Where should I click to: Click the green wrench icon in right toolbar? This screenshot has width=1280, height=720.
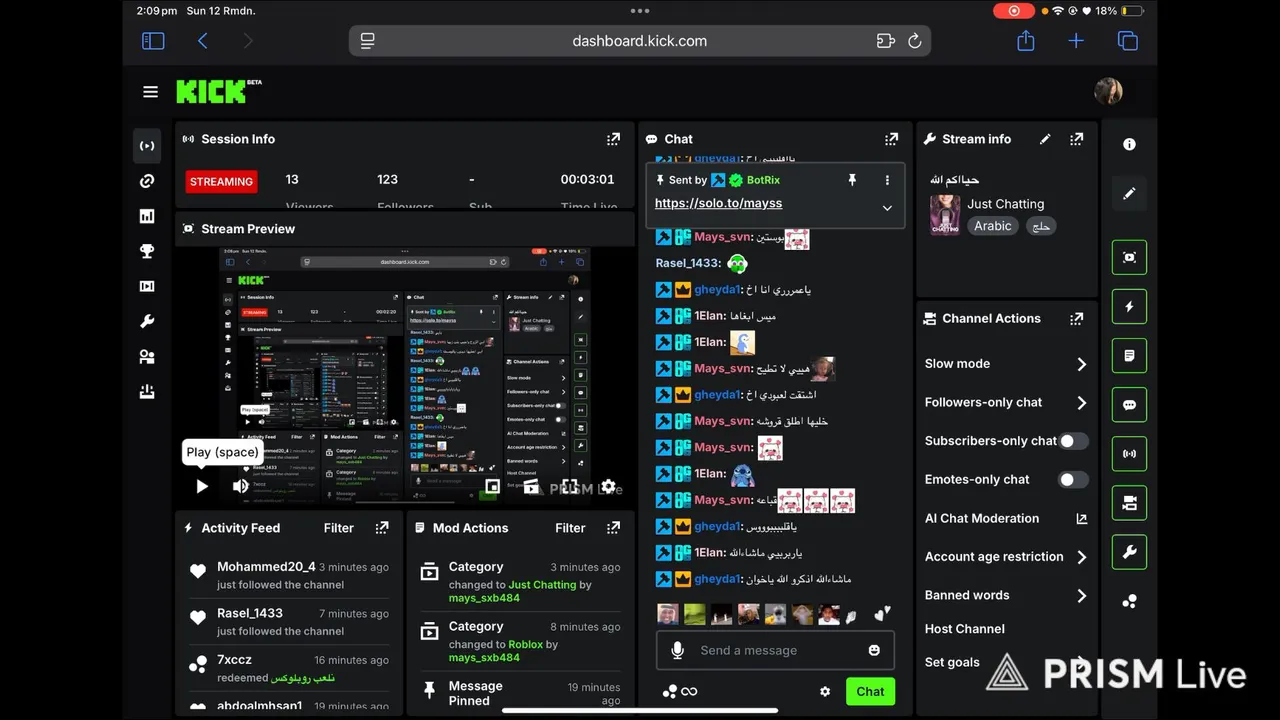(1129, 552)
